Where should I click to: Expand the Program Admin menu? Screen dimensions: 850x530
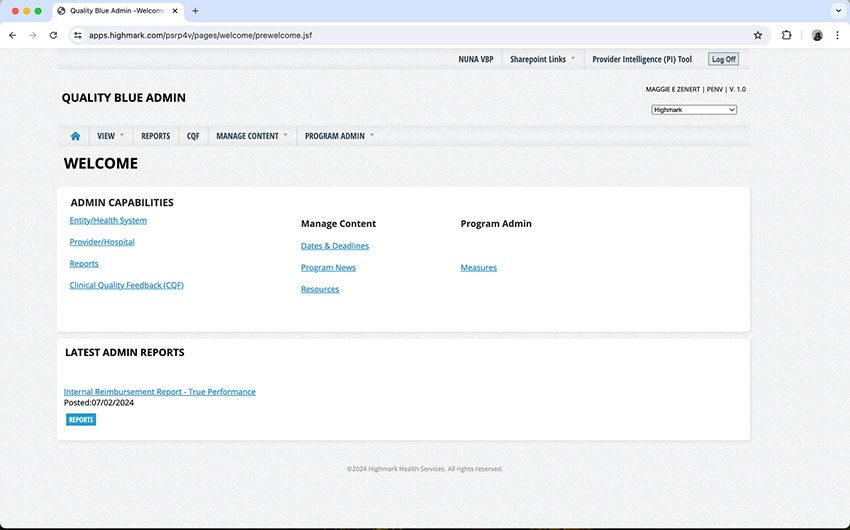tap(339, 136)
